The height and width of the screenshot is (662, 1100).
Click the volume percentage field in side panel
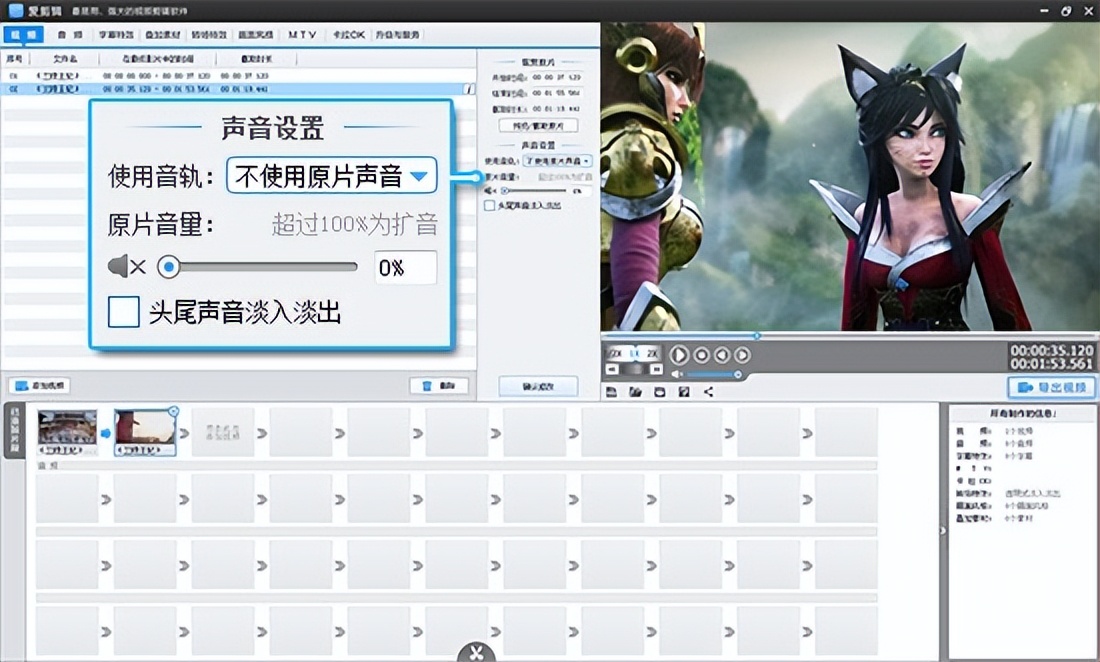(x=580, y=191)
